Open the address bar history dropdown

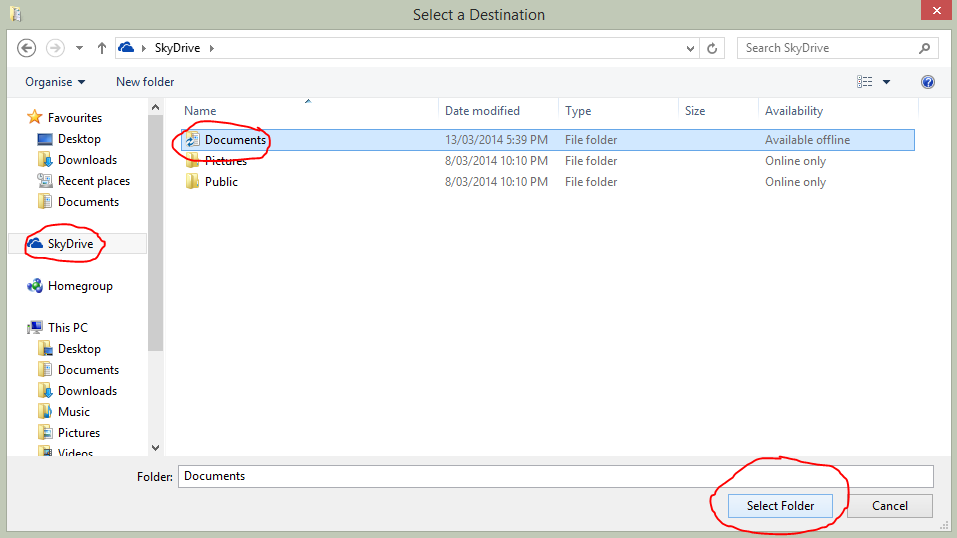[690, 48]
